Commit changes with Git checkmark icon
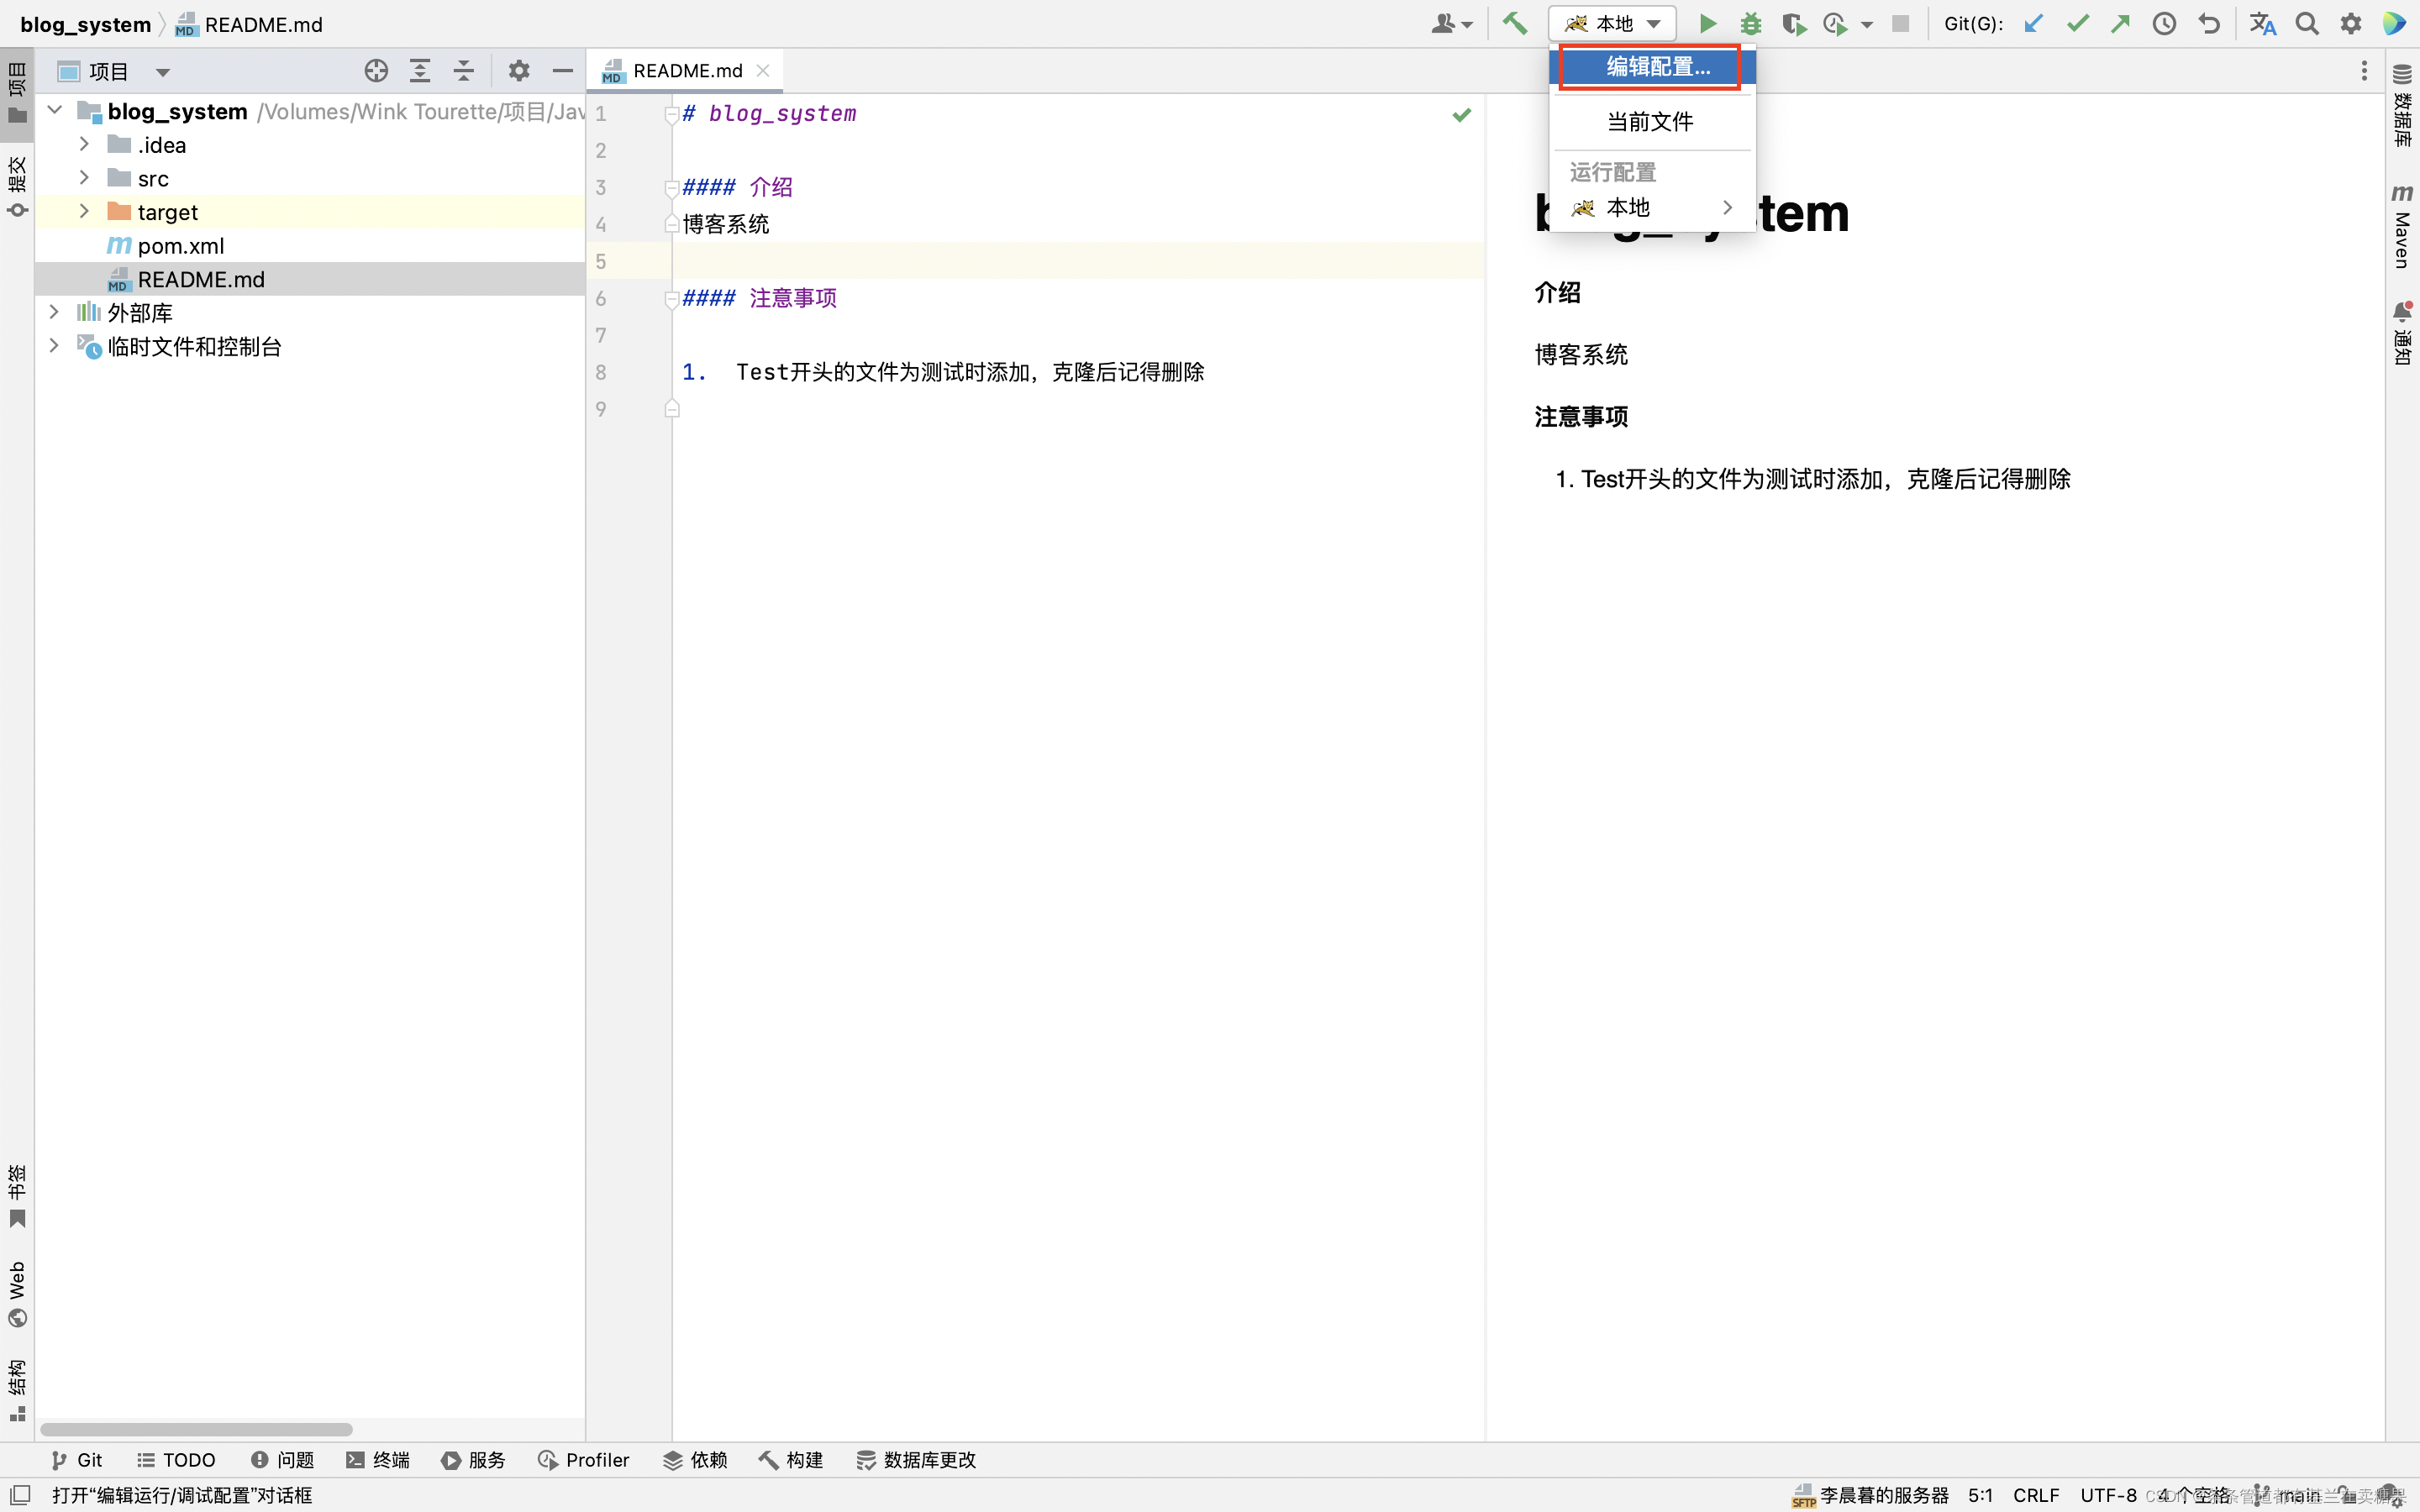2420x1512 pixels. pyautogui.click(x=2077, y=24)
